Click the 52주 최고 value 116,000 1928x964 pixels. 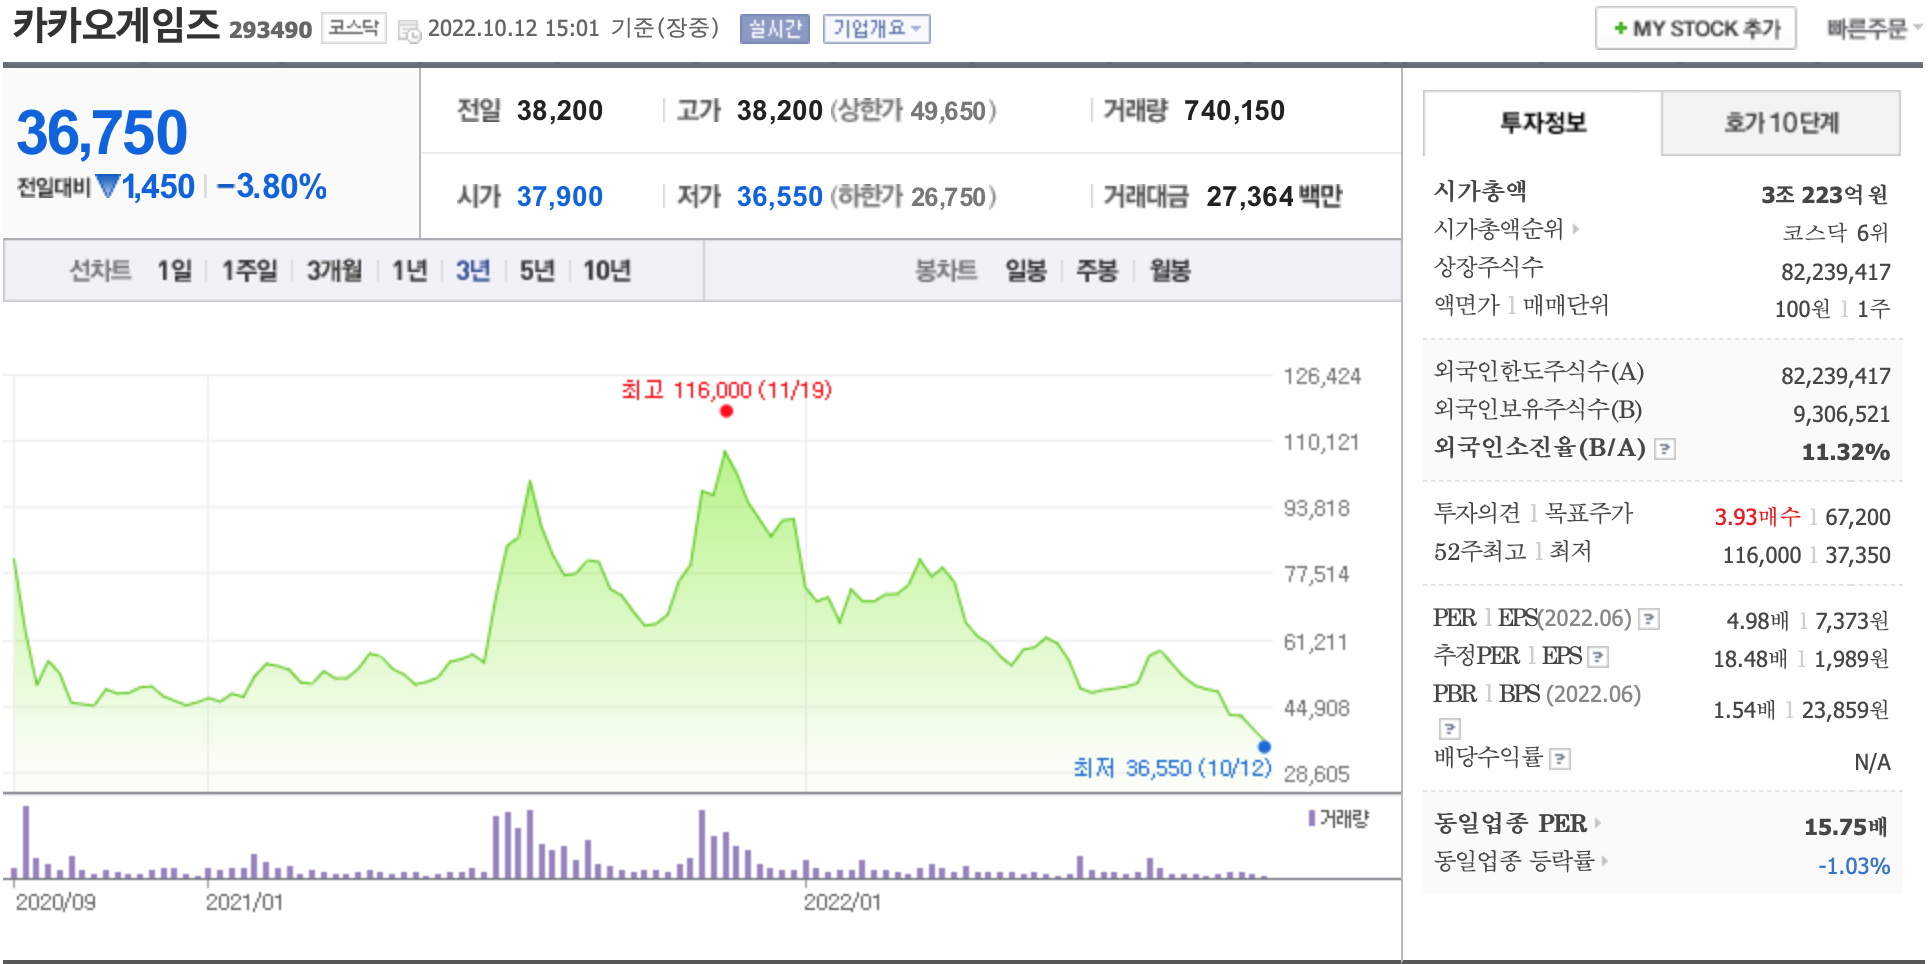click(1762, 555)
